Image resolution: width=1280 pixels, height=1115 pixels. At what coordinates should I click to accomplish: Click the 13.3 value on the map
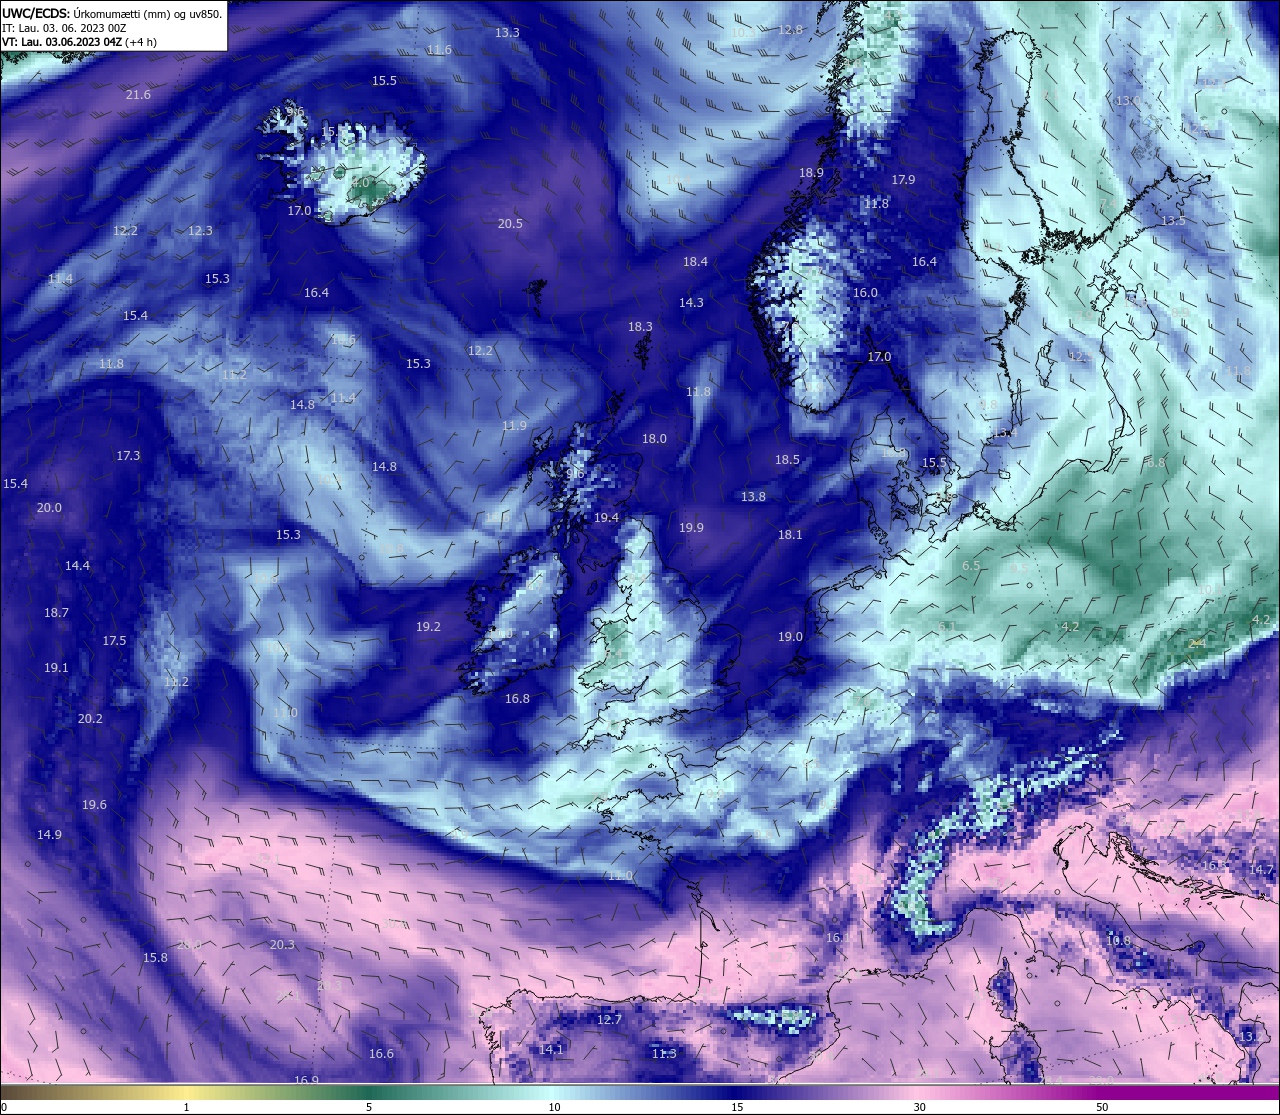point(507,33)
